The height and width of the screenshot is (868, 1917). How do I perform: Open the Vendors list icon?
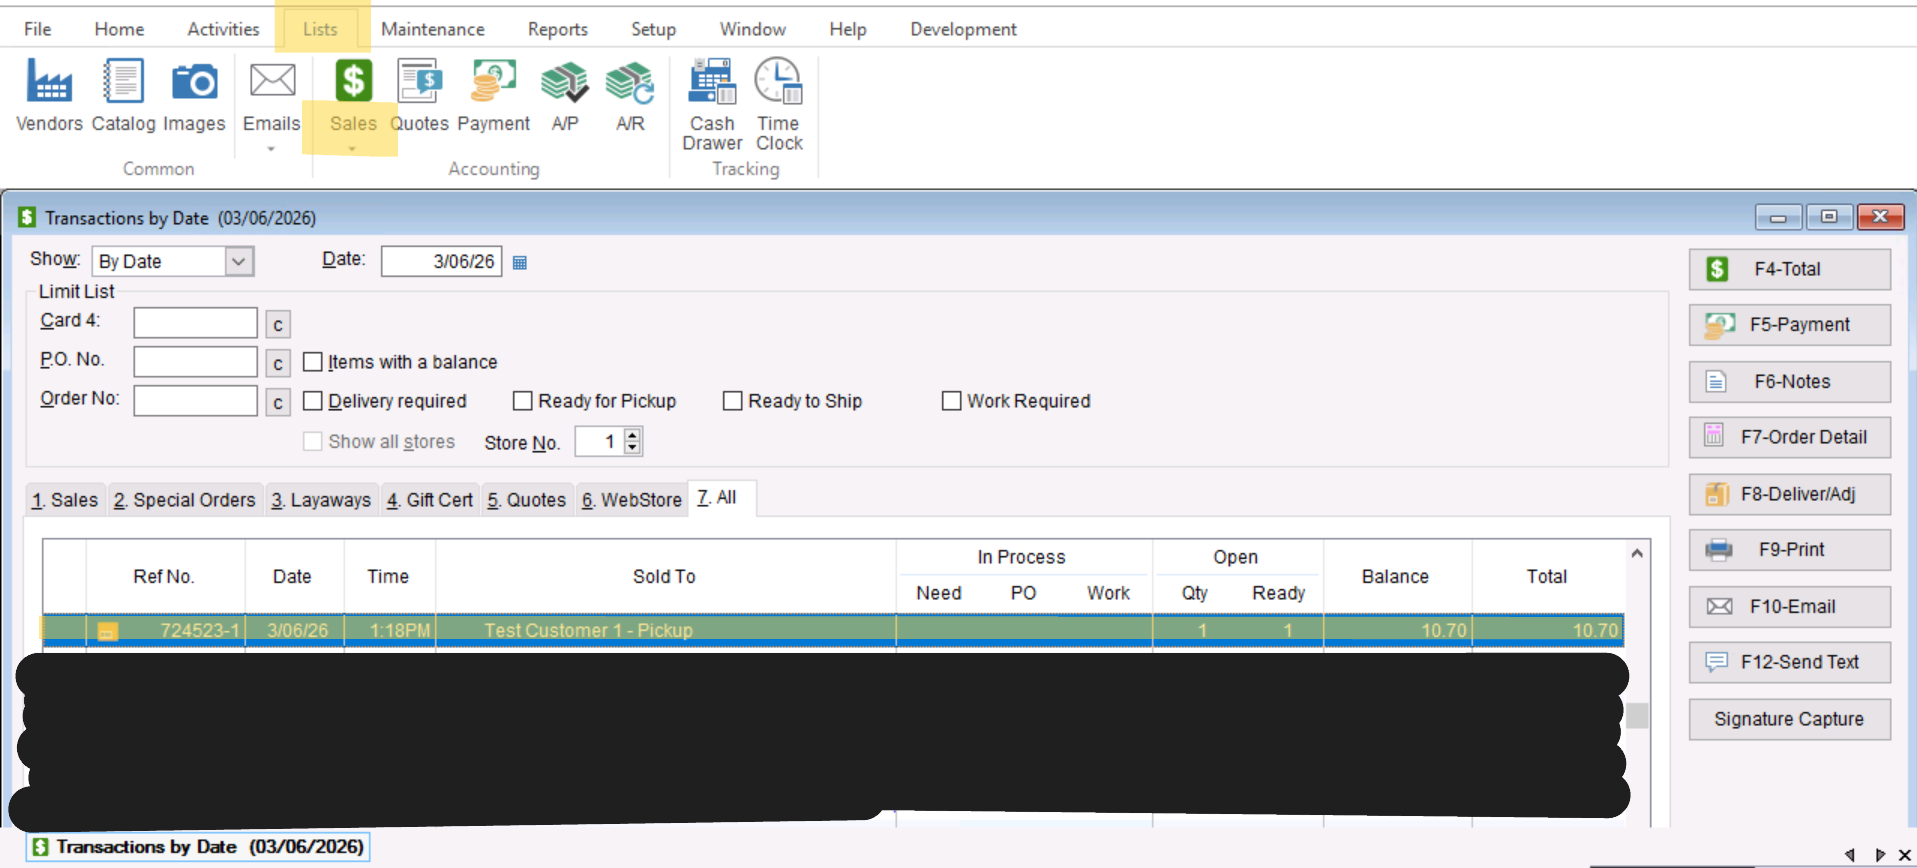49,82
